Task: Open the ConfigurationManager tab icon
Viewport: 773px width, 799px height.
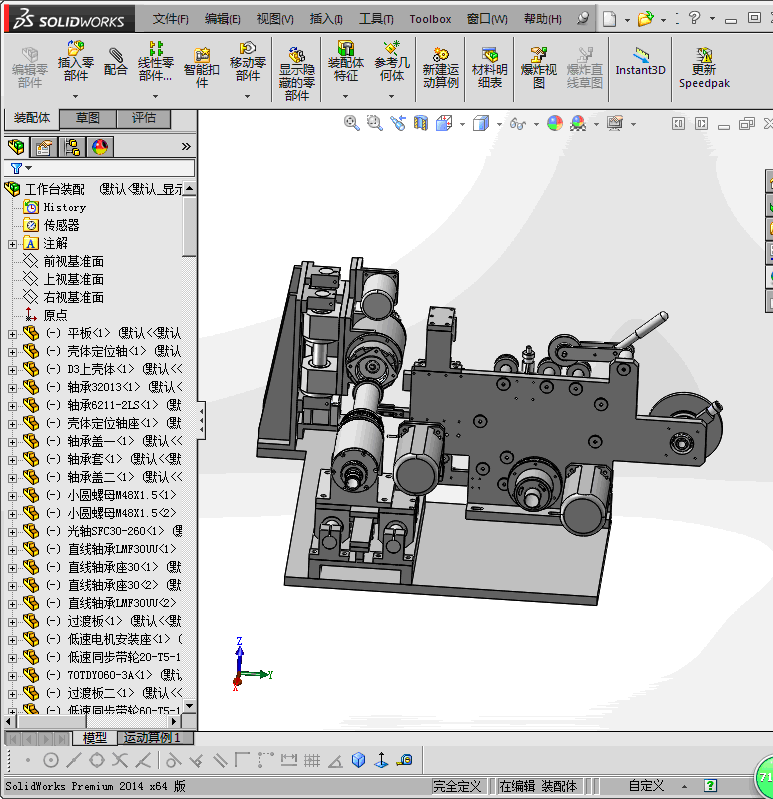Action: [x=72, y=147]
